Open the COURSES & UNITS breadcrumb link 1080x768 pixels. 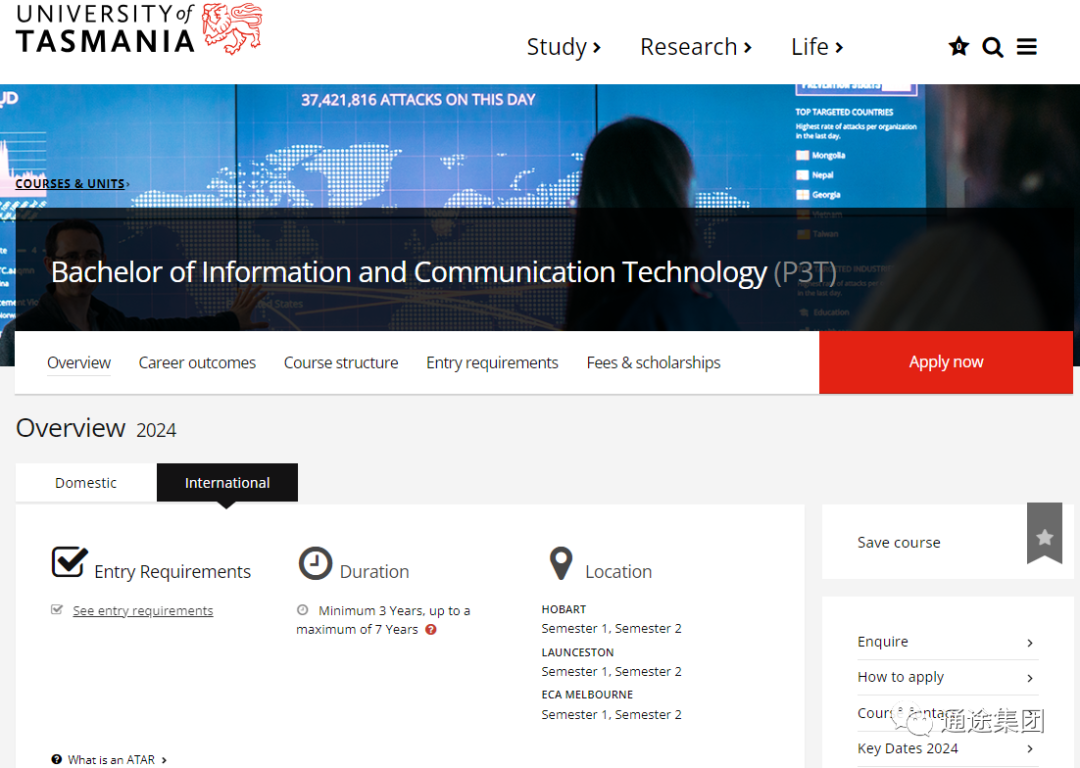point(70,184)
